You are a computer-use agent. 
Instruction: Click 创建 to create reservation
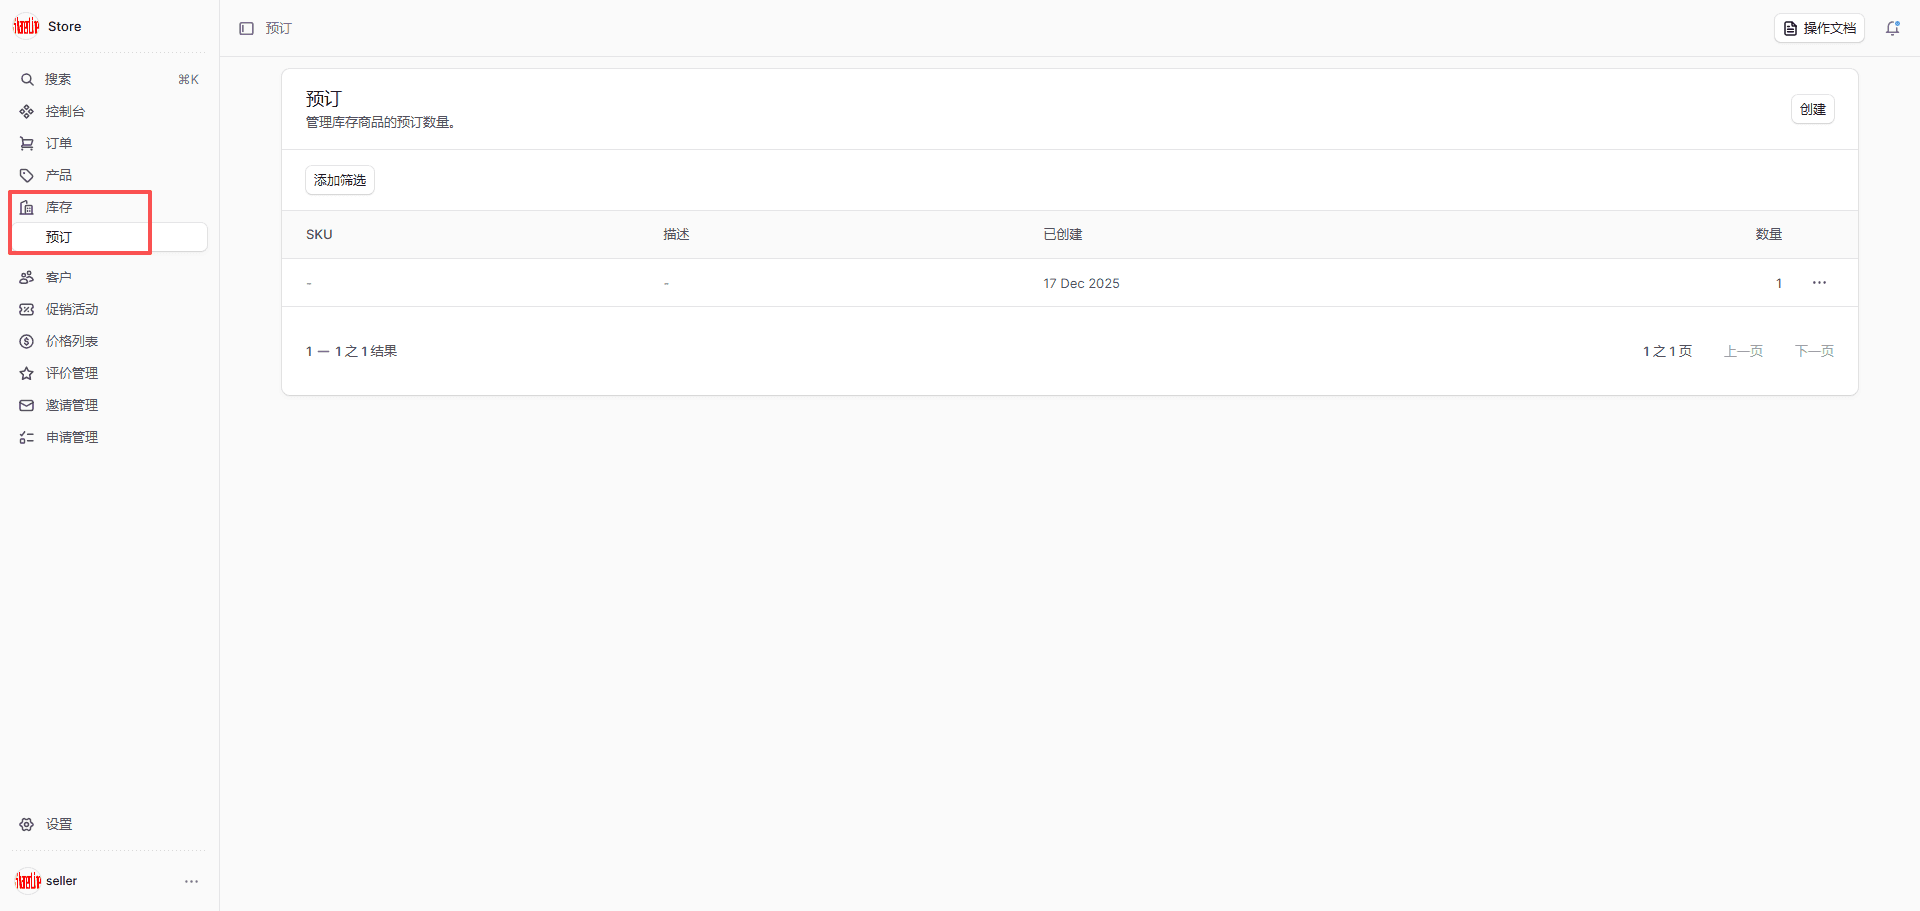(1812, 110)
